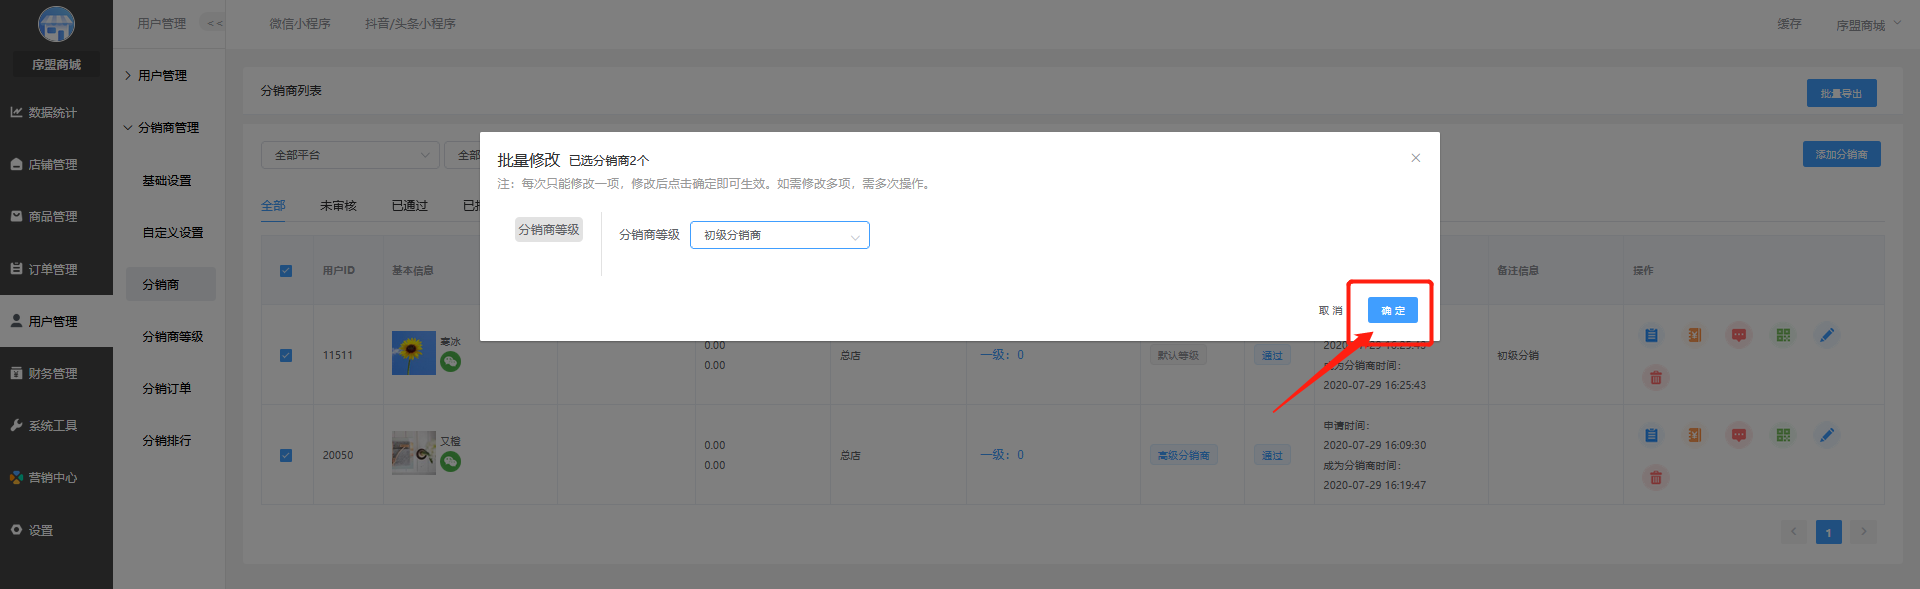The width and height of the screenshot is (1920, 589).
Task: Go to 基础设置 in the submenu
Action: pos(167,180)
